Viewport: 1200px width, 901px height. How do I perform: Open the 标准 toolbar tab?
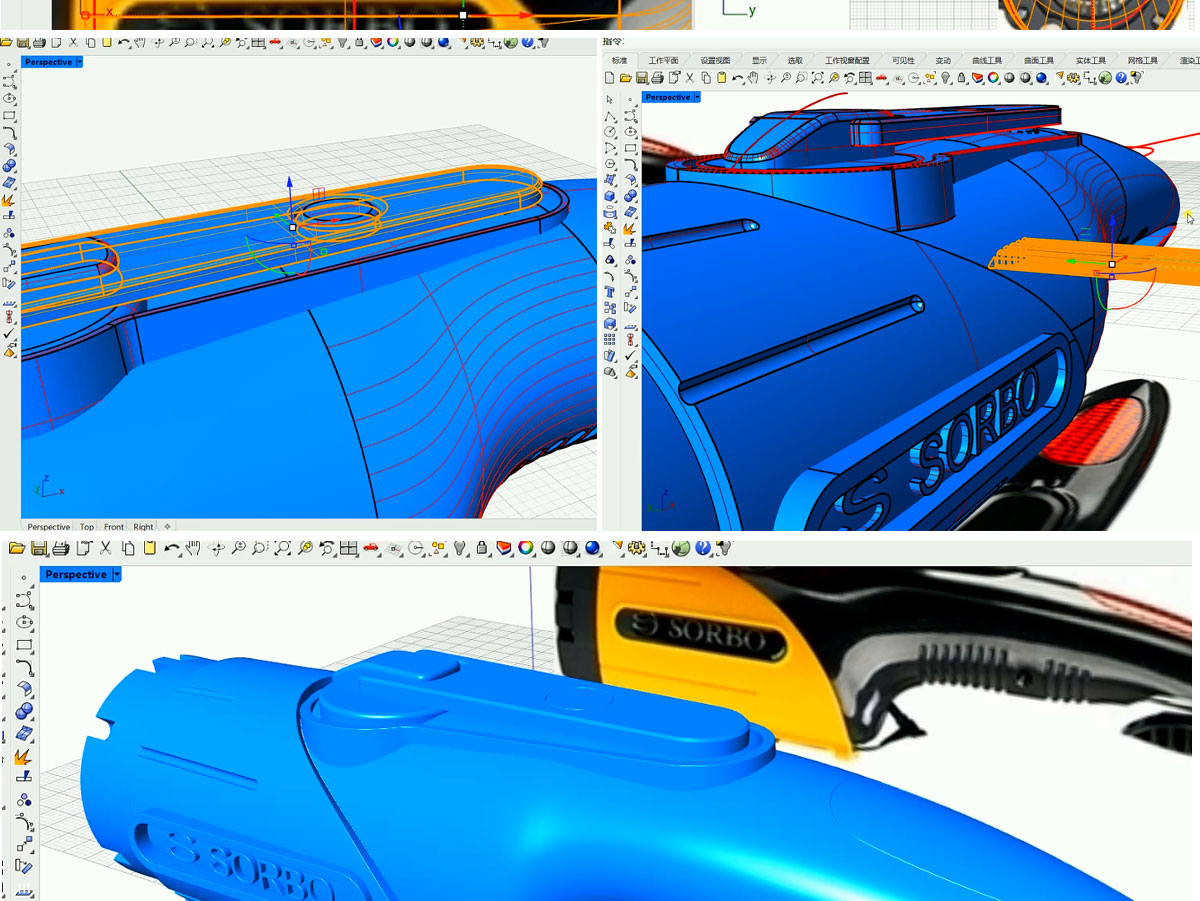point(620,60)
